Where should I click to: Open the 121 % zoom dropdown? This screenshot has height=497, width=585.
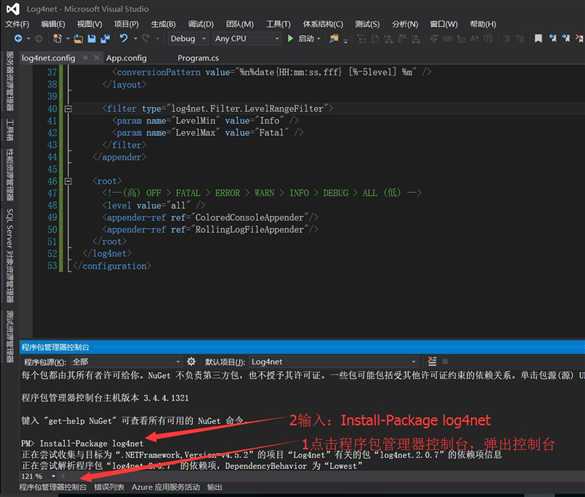tap(54, 476)
